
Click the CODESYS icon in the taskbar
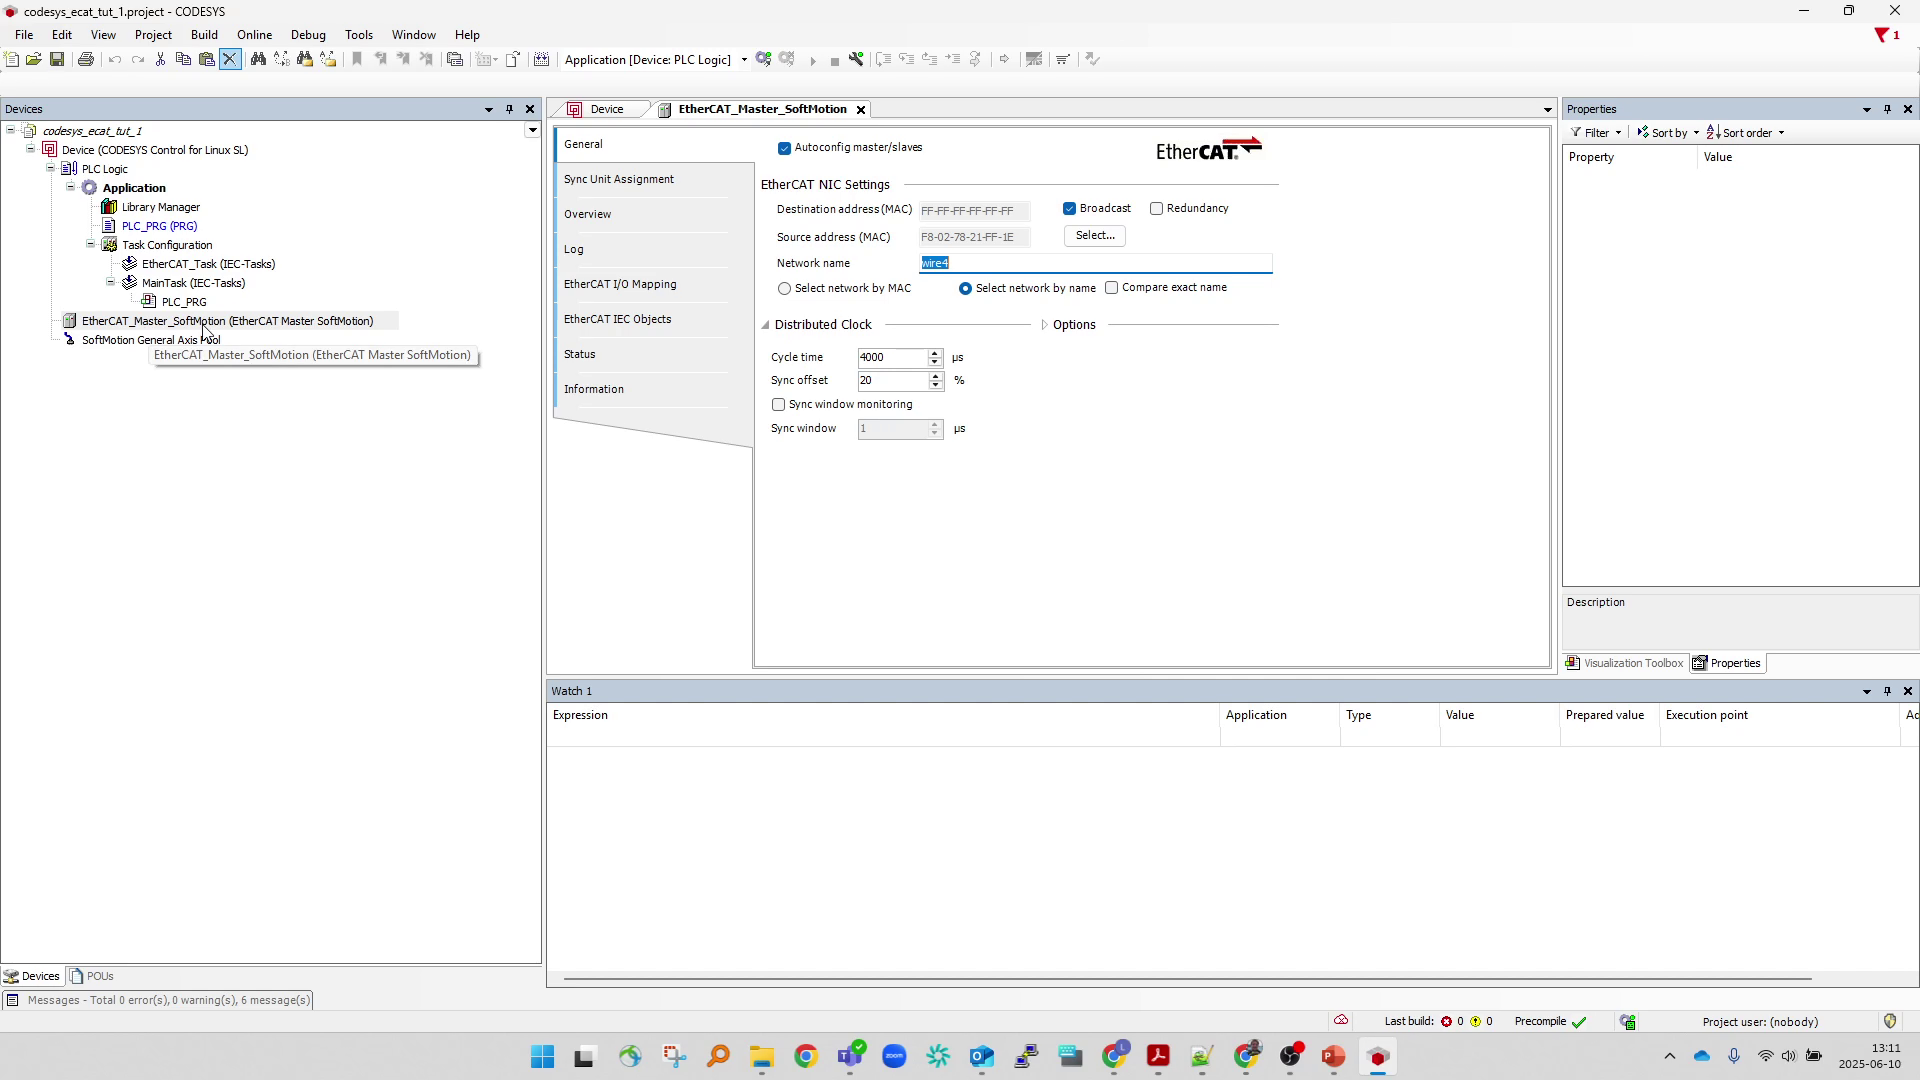coord(1378,1056)
